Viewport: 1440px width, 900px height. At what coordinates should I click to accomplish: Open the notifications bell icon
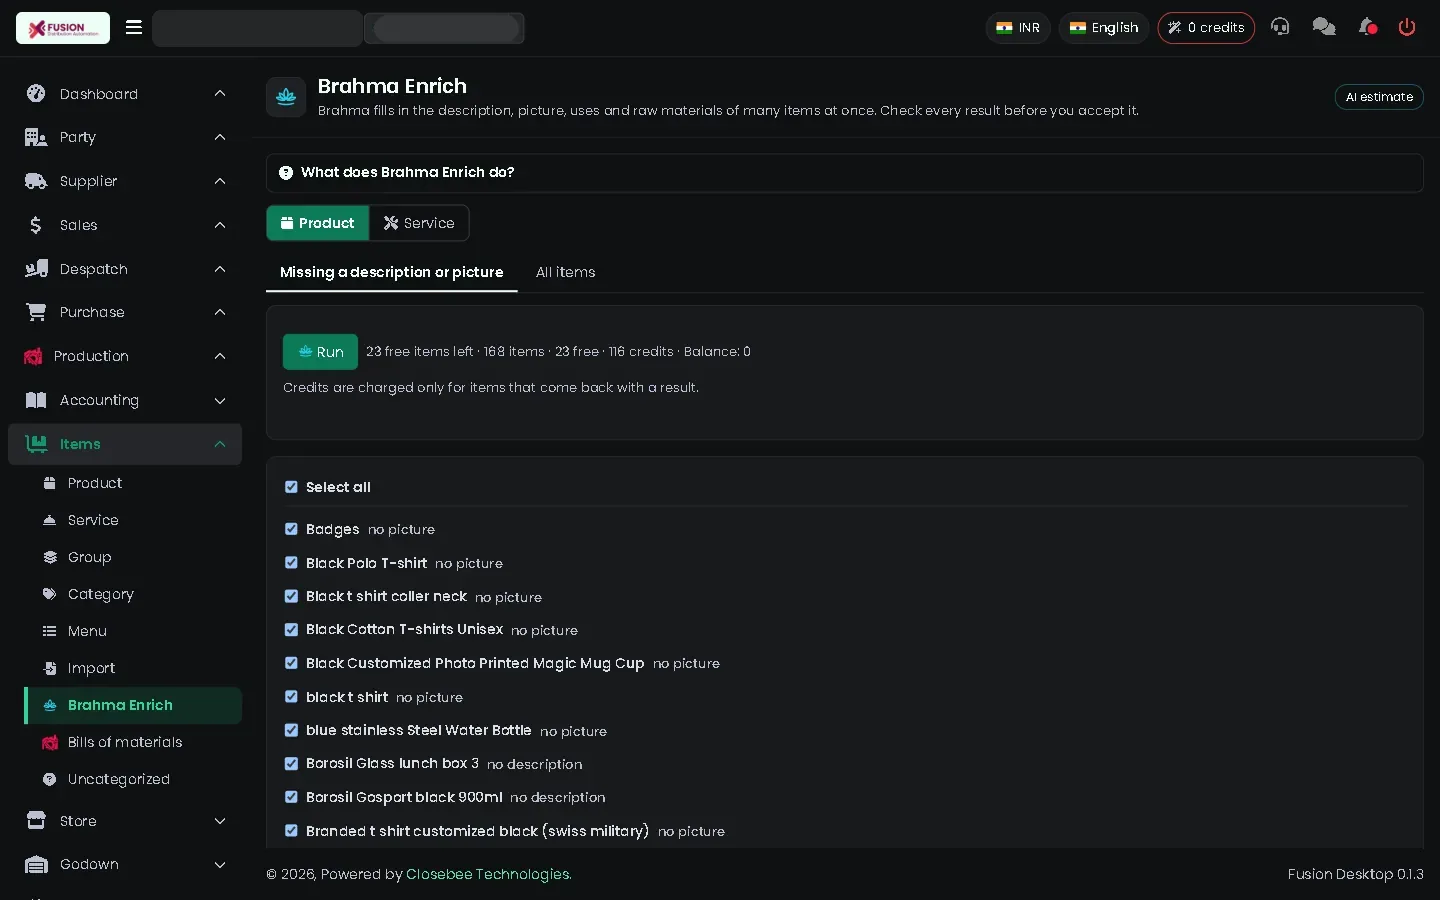point(1368,27)
